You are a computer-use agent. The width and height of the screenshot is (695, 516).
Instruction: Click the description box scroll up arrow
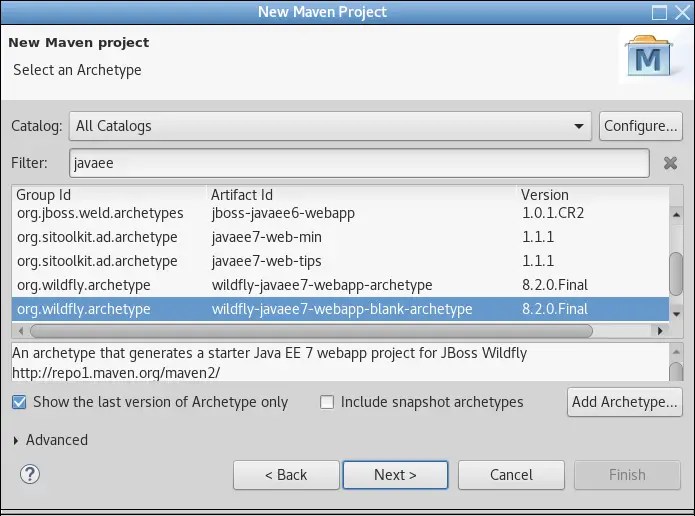[676, 352]
